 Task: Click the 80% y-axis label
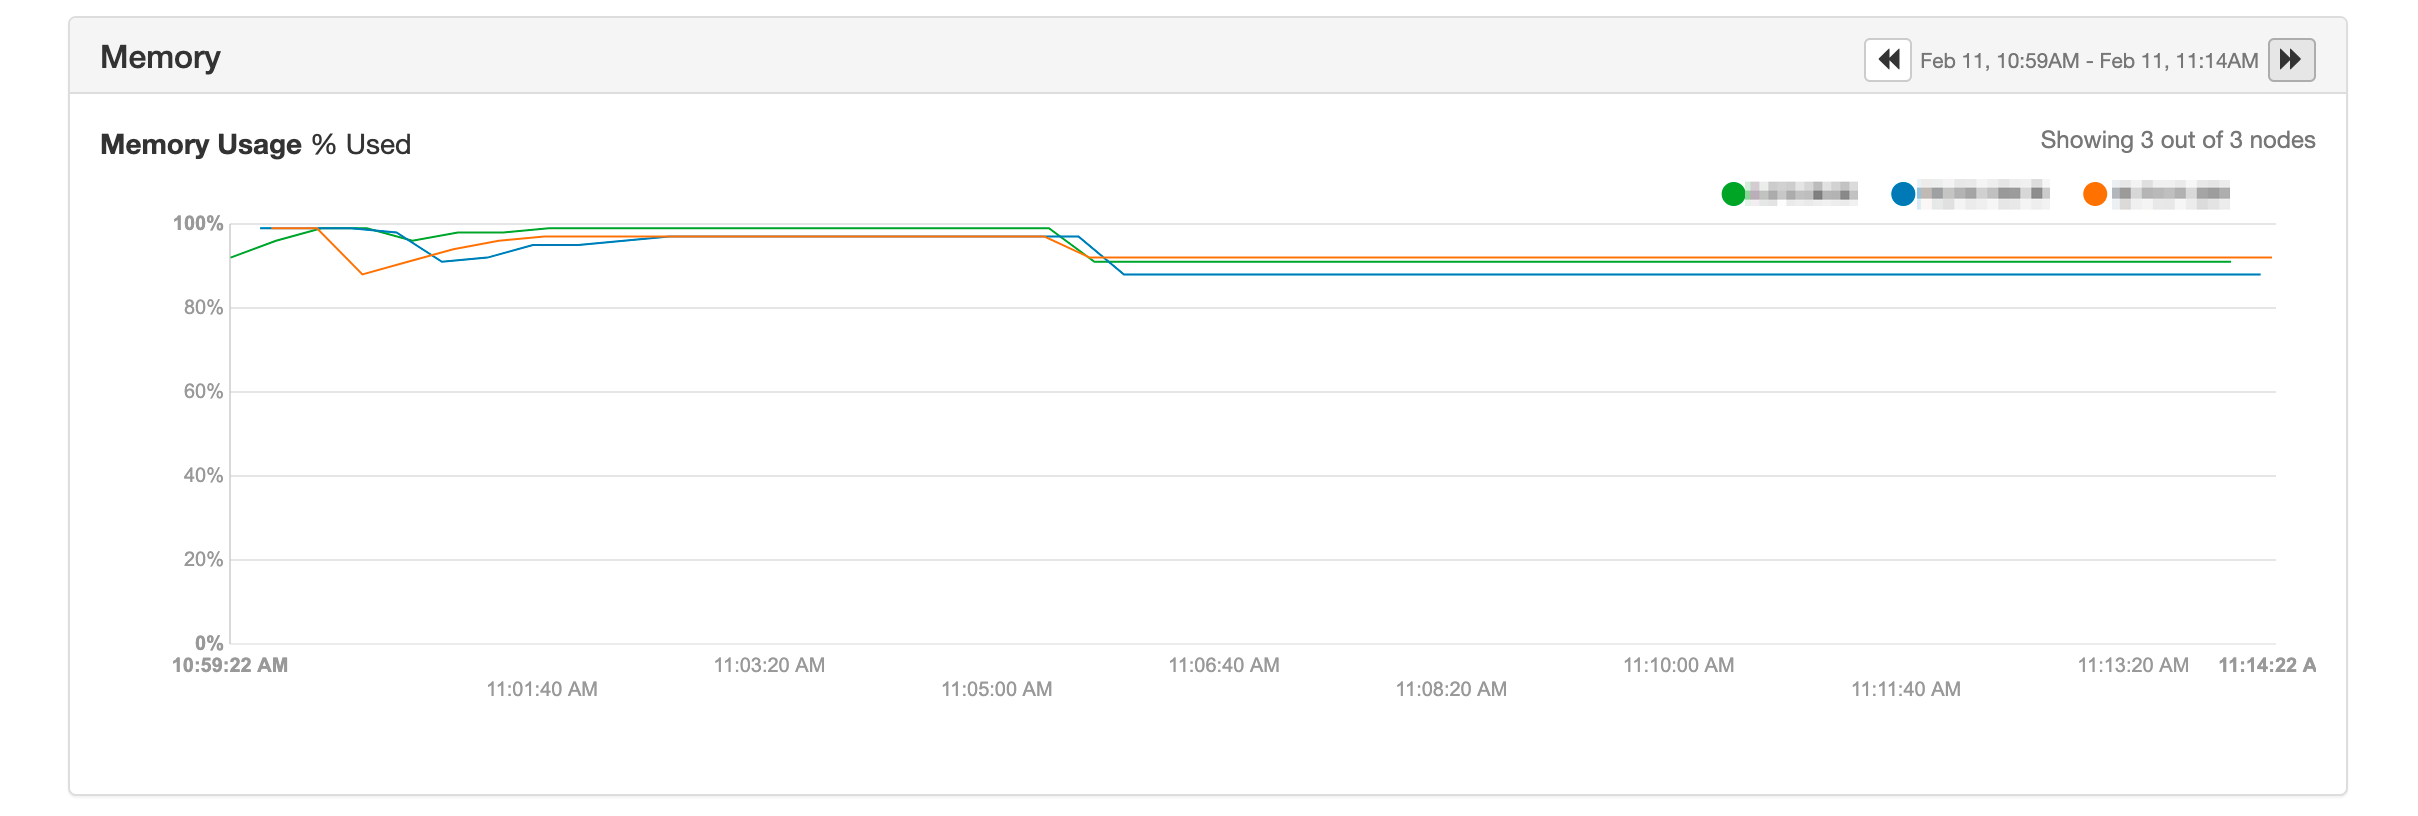click(203, 307)
